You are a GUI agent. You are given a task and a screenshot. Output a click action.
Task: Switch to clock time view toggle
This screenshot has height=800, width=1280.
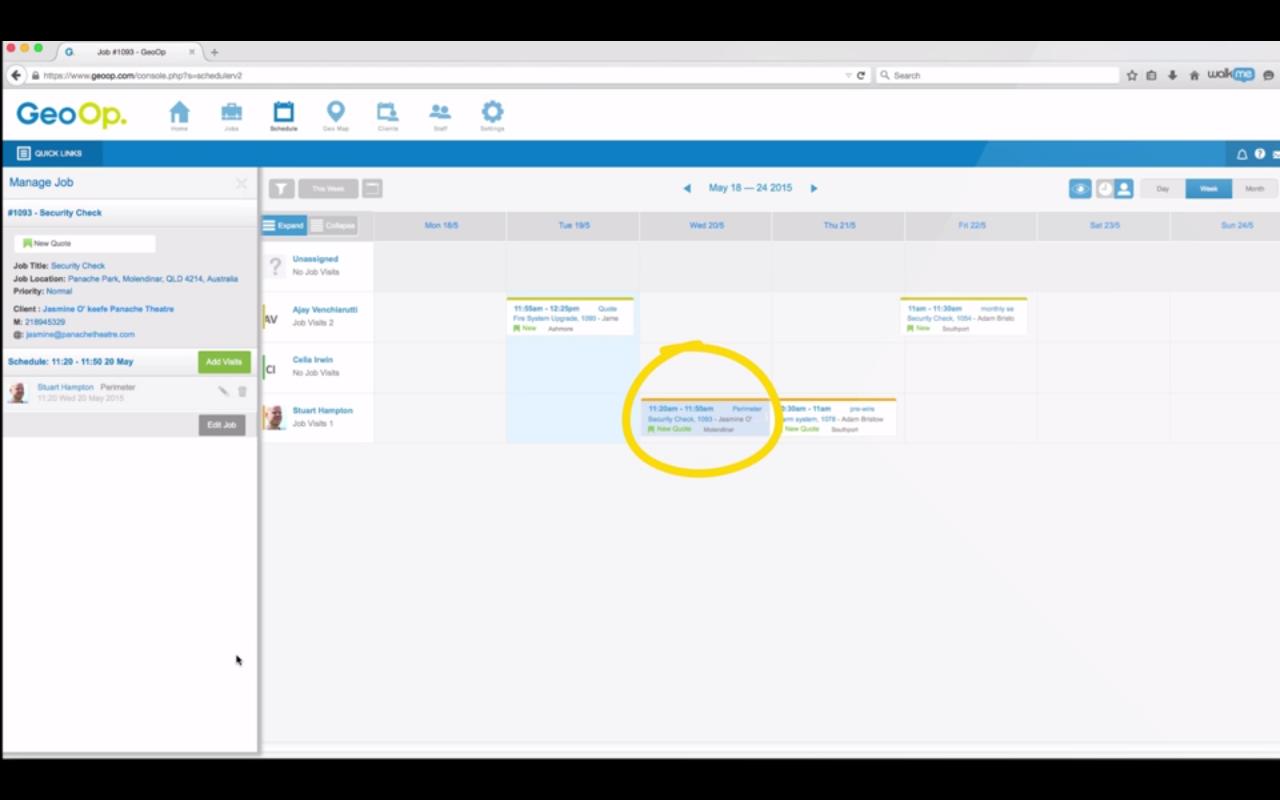pyautogui.click(x=1104, y=188)
